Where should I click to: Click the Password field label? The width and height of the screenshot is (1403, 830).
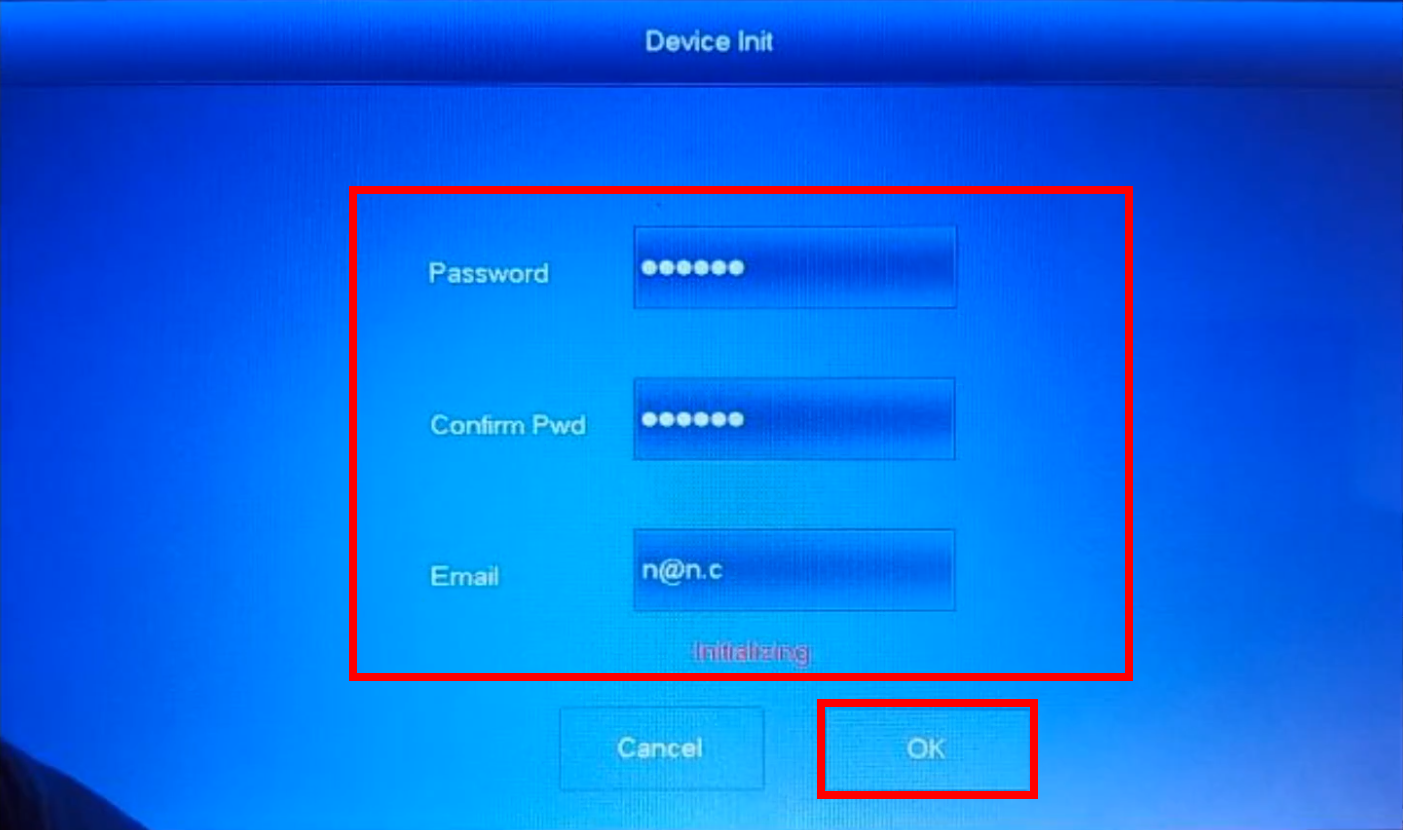[x=488, y=273]
